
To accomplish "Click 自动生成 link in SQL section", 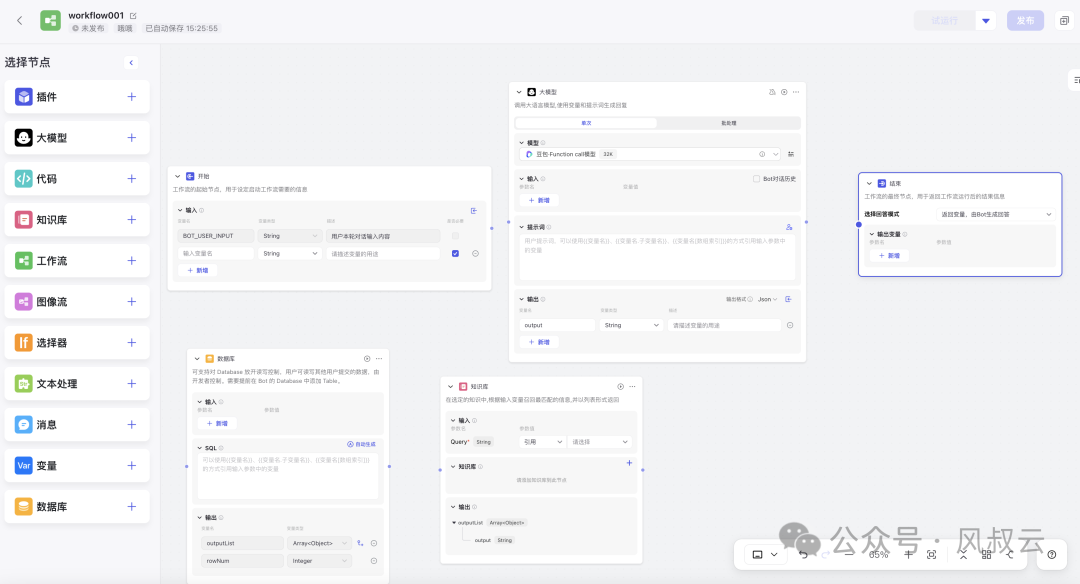I will (x=362, y=444).
